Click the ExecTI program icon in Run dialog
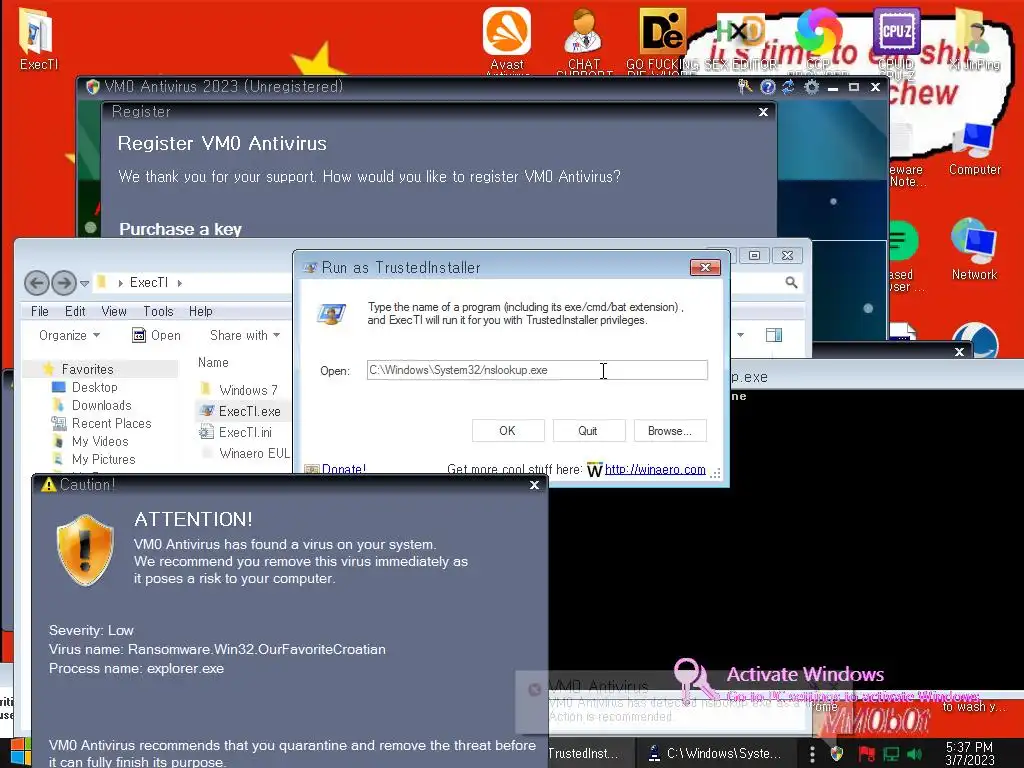 331,313
